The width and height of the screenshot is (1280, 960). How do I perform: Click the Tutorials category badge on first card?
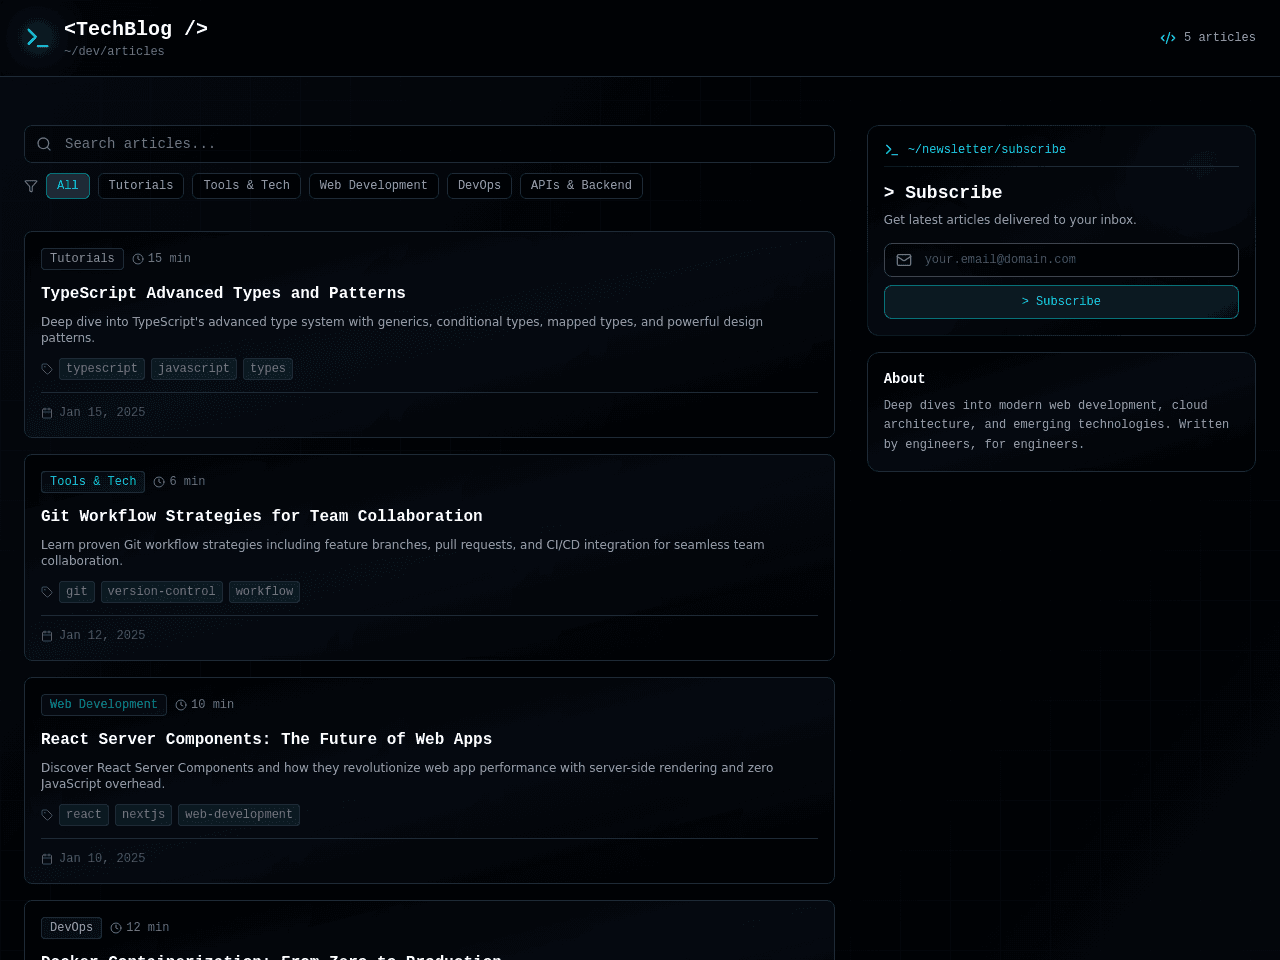82,259
